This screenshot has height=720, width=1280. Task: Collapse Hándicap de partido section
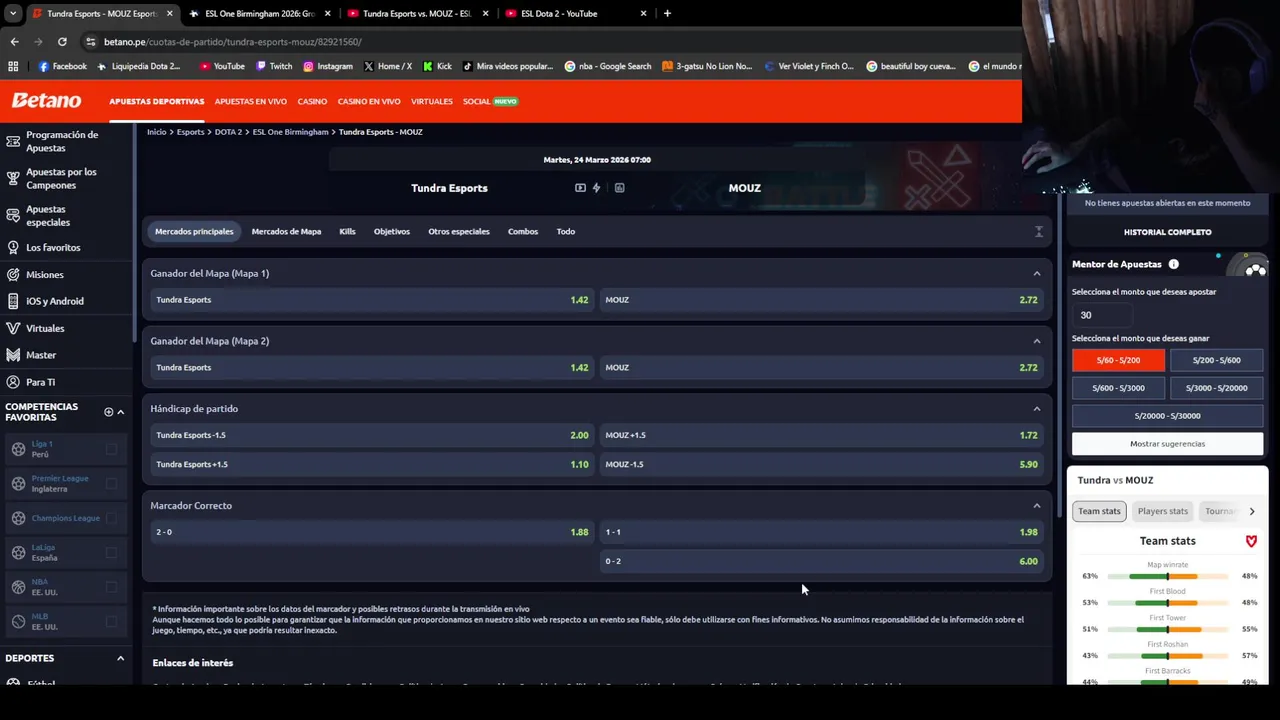pos(1036,408)
